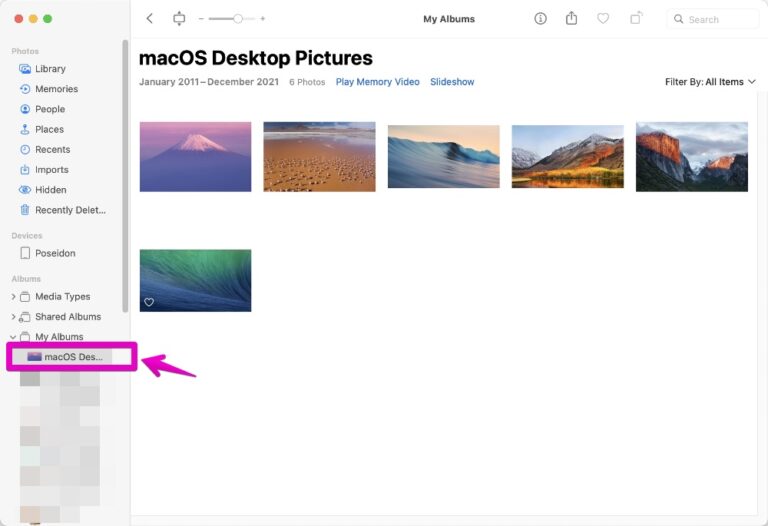
Task: Click the Recently Deleted trash icon
Action: (24, 210)
